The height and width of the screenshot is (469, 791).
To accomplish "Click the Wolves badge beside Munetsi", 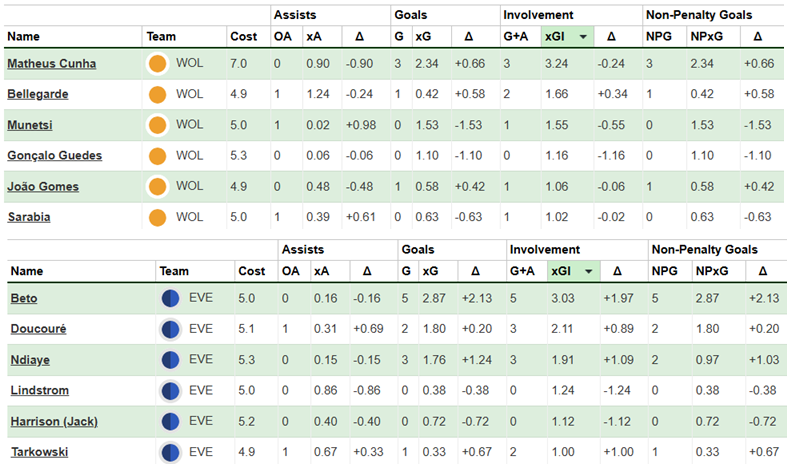I will pyautogui.click(x=156, y=125).
